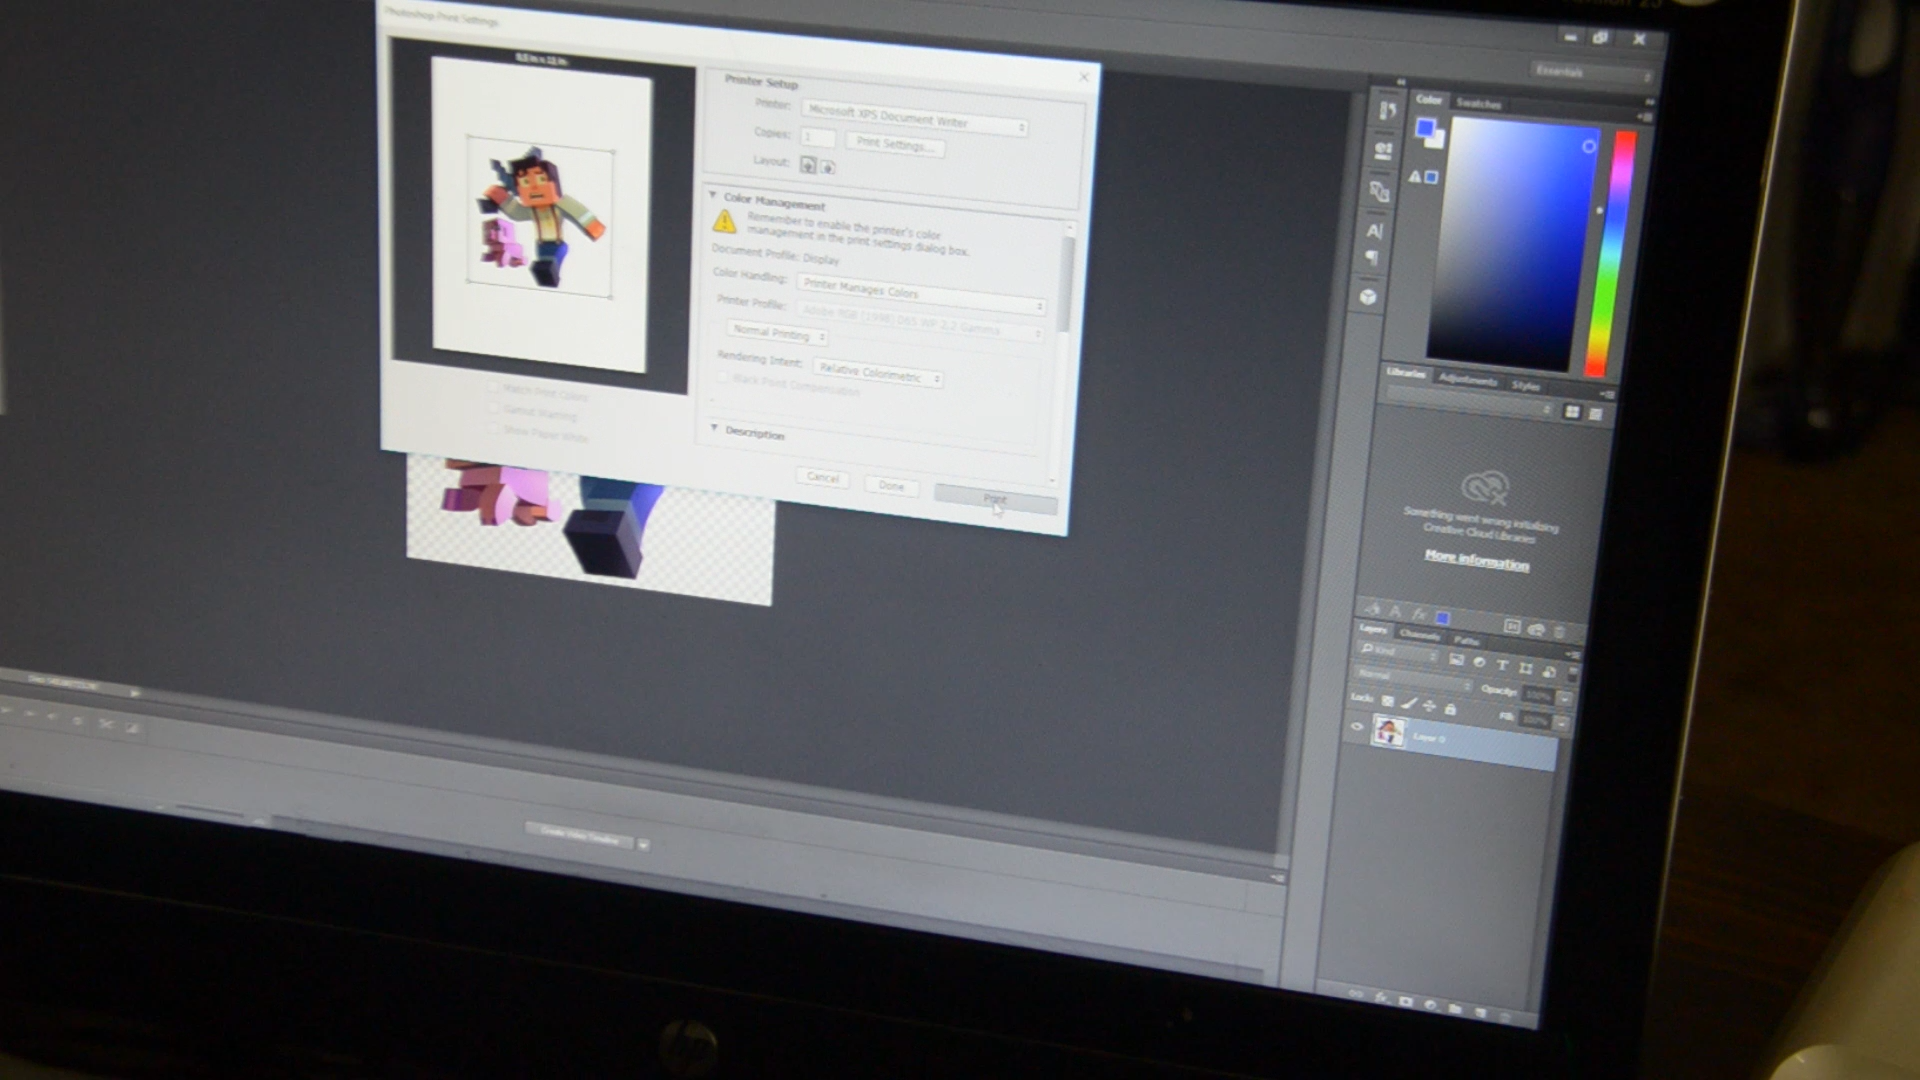Switch to the Color tab
The height and width of the screenshot is (1080, 1920).
coord(1429,99)
